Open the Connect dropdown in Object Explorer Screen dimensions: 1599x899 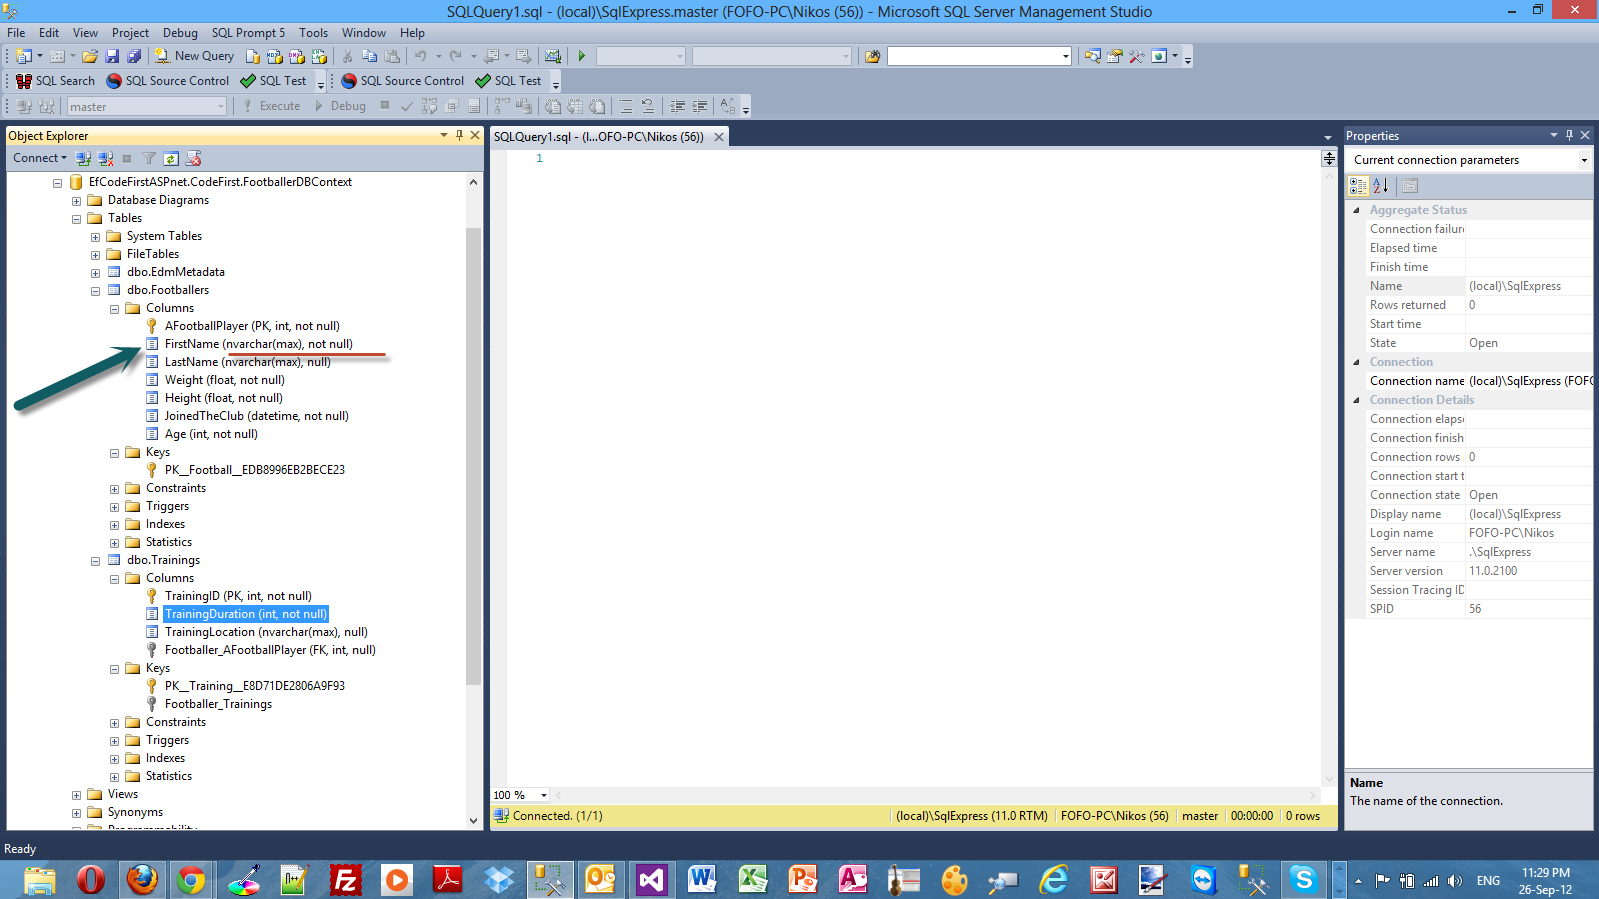(40, 158)
